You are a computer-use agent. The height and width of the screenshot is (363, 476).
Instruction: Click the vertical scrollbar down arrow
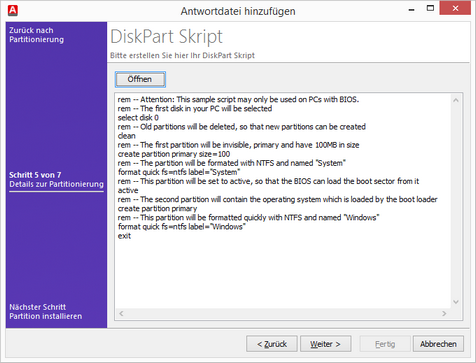456,302
